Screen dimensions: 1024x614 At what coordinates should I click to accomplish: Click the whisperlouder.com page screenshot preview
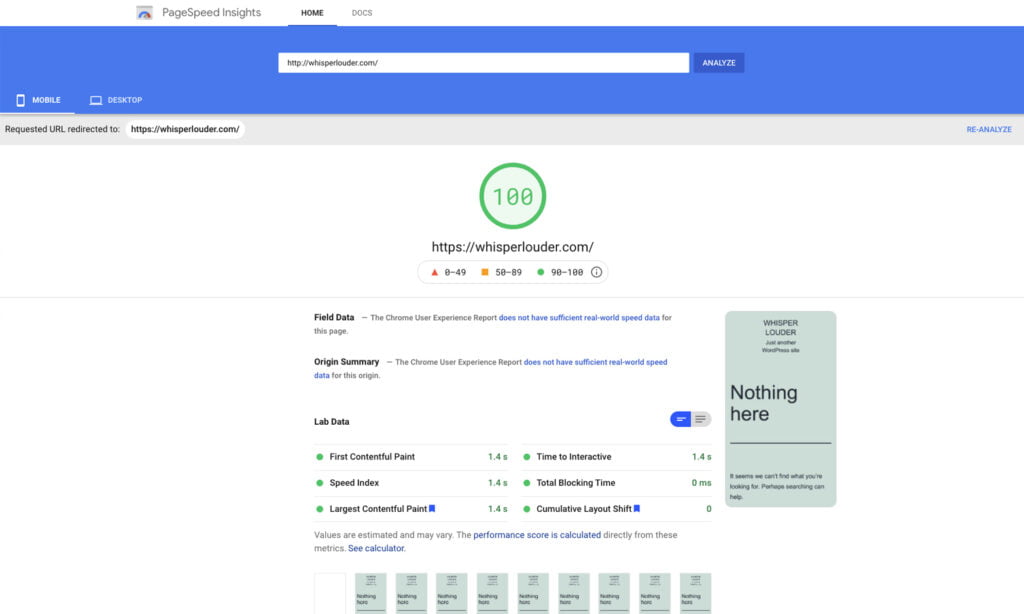(x=780, y=409)
